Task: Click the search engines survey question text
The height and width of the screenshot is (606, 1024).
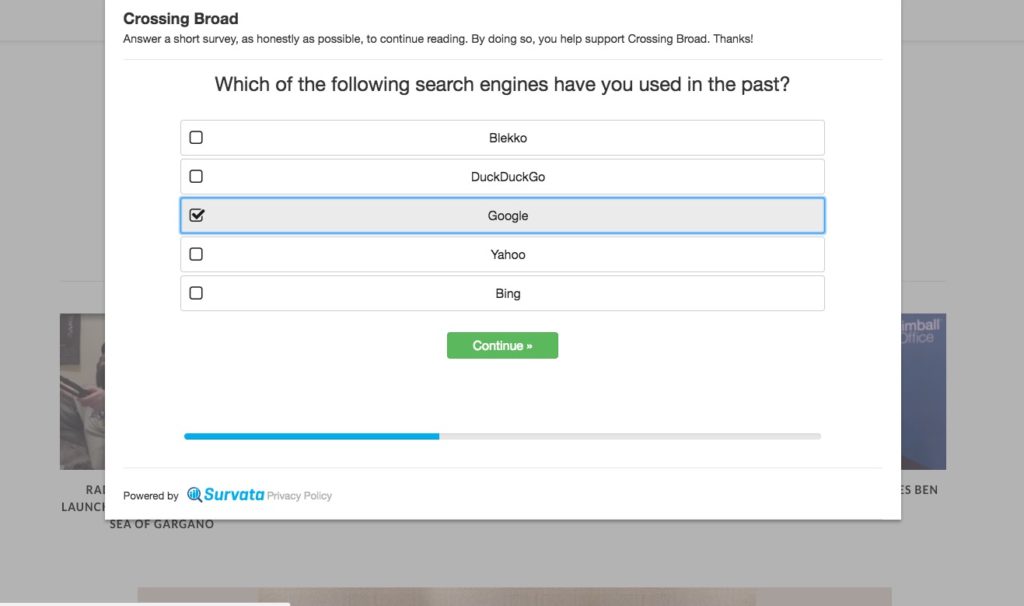Action: click(502, 85)
